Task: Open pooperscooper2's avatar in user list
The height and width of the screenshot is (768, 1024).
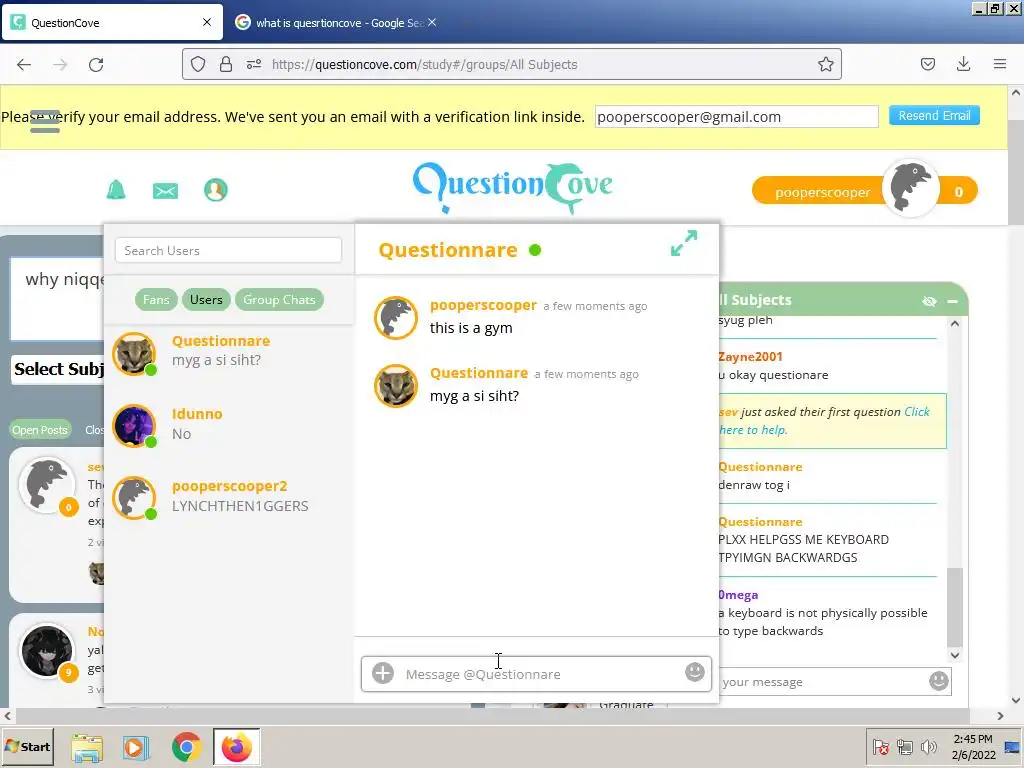Action: pyautogui.click(x=134, y=498)
